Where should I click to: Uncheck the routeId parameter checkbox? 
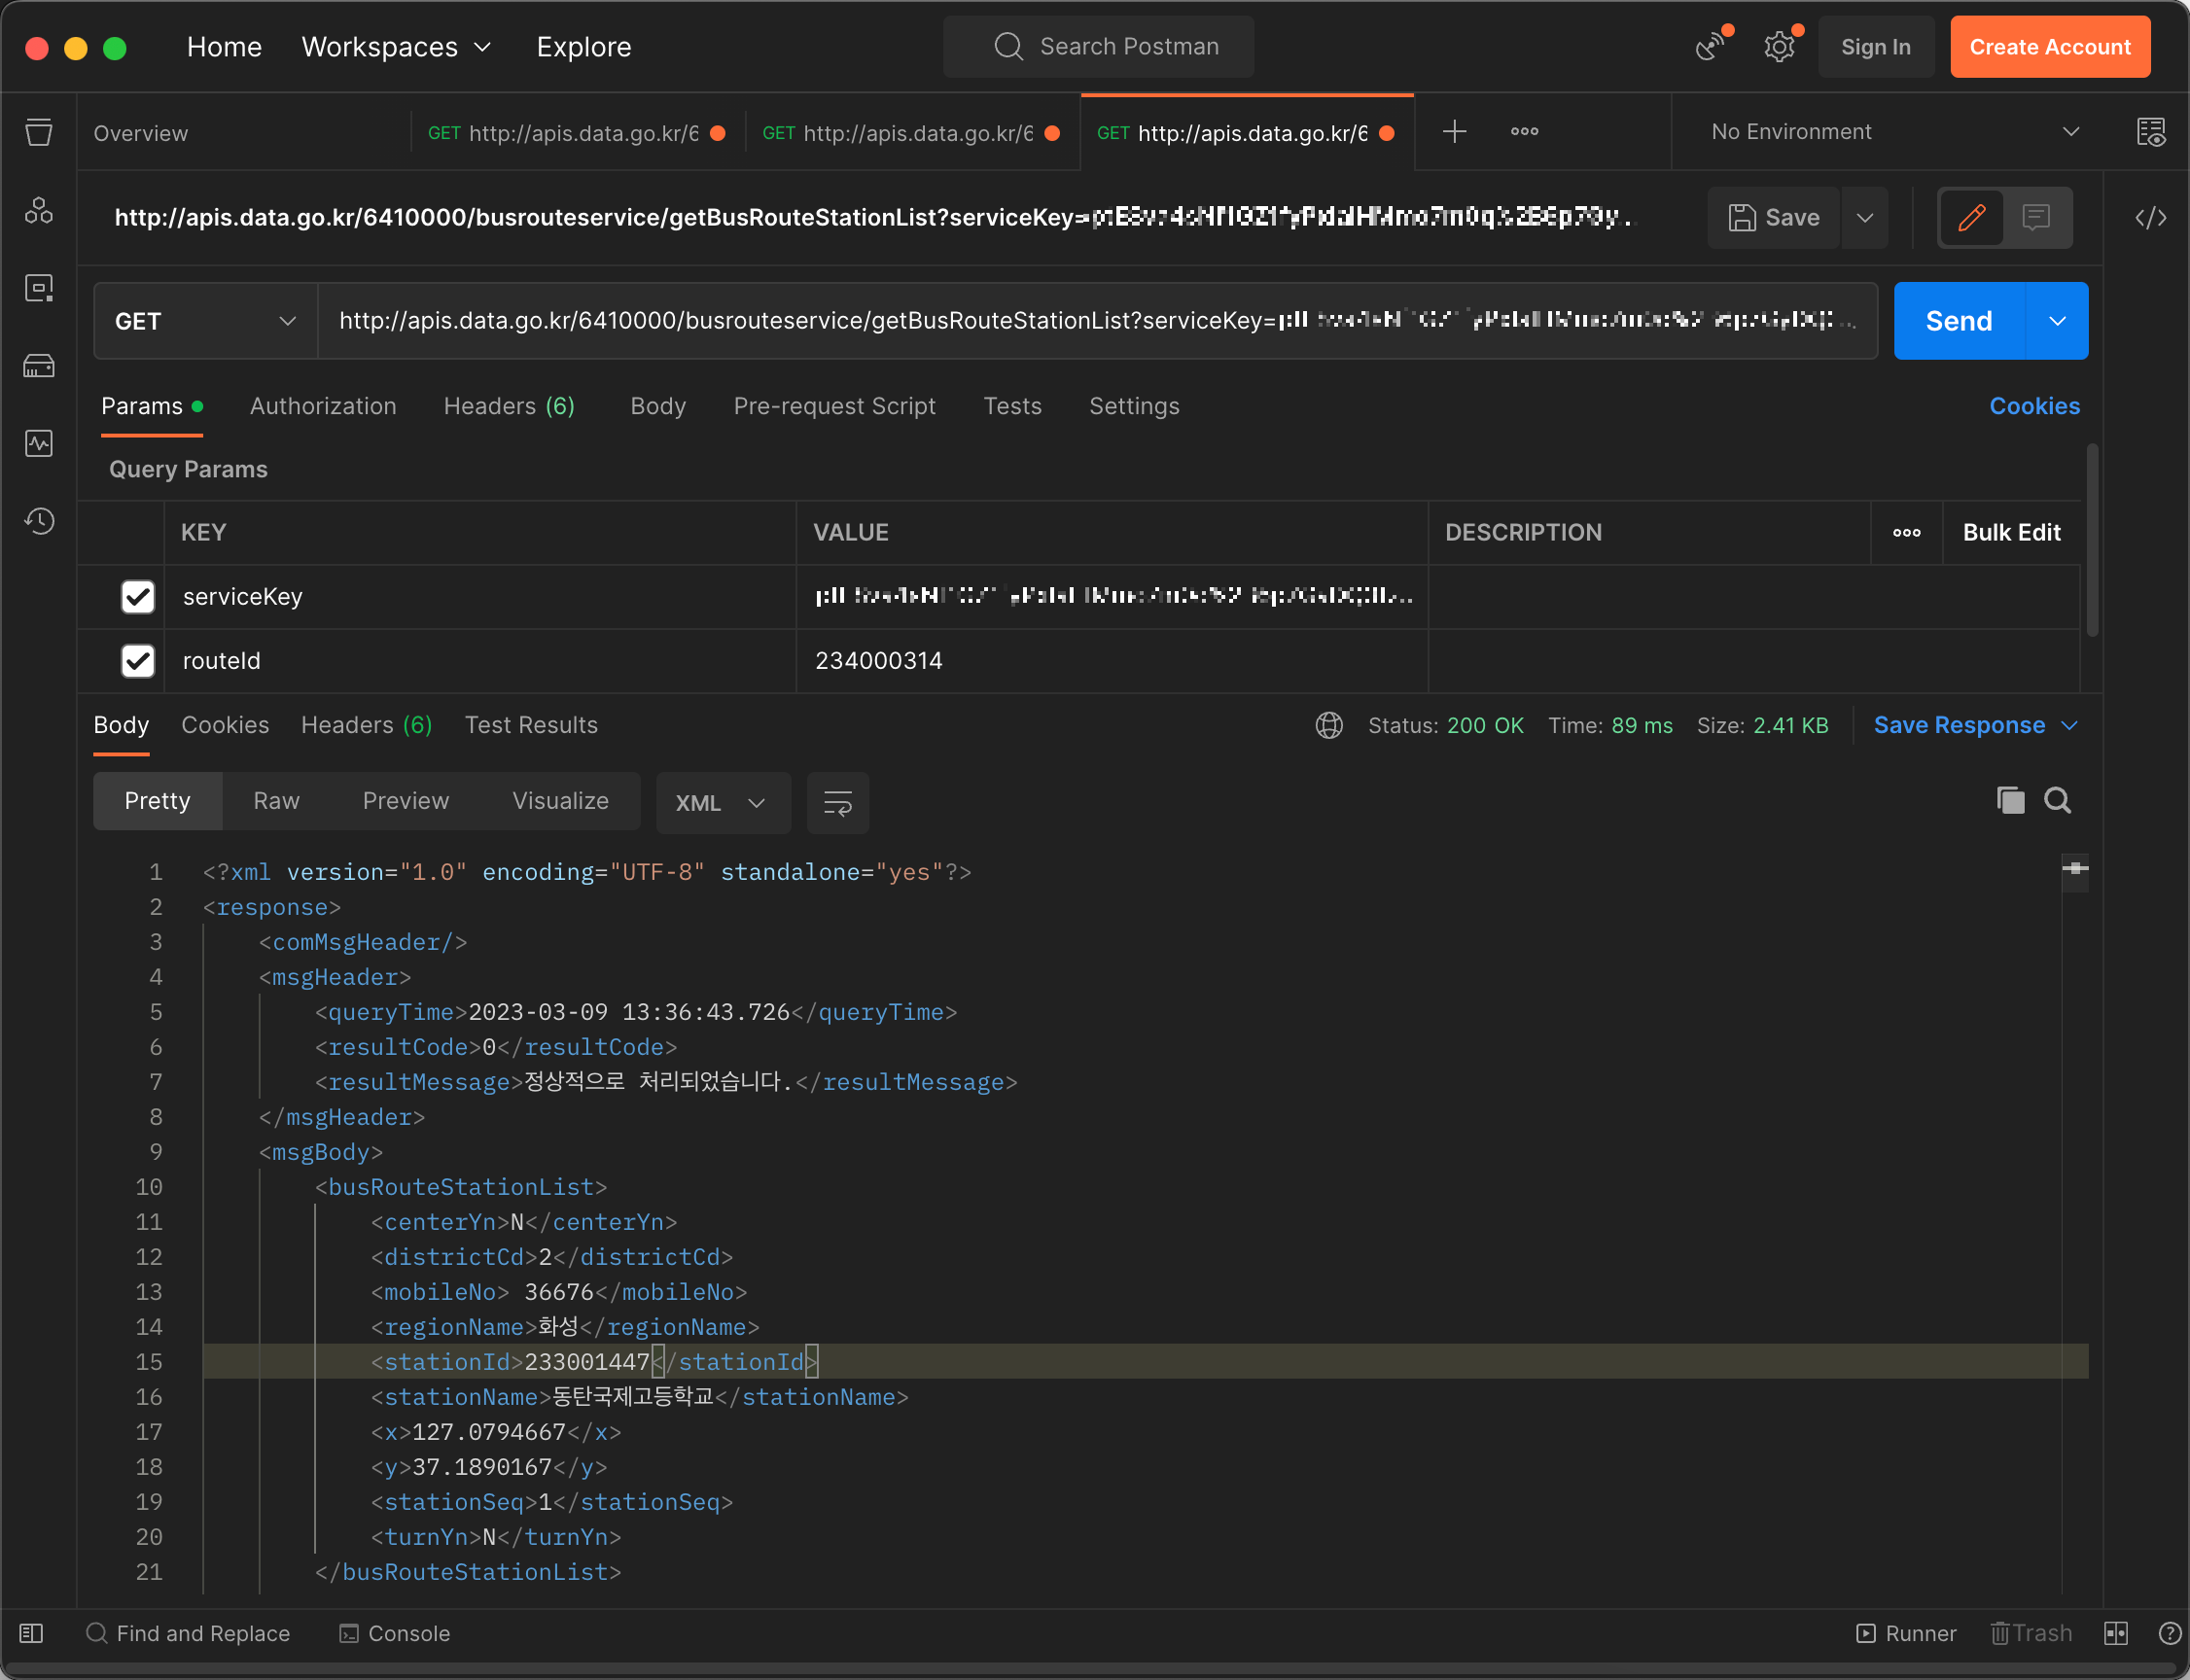click(138, 661)
